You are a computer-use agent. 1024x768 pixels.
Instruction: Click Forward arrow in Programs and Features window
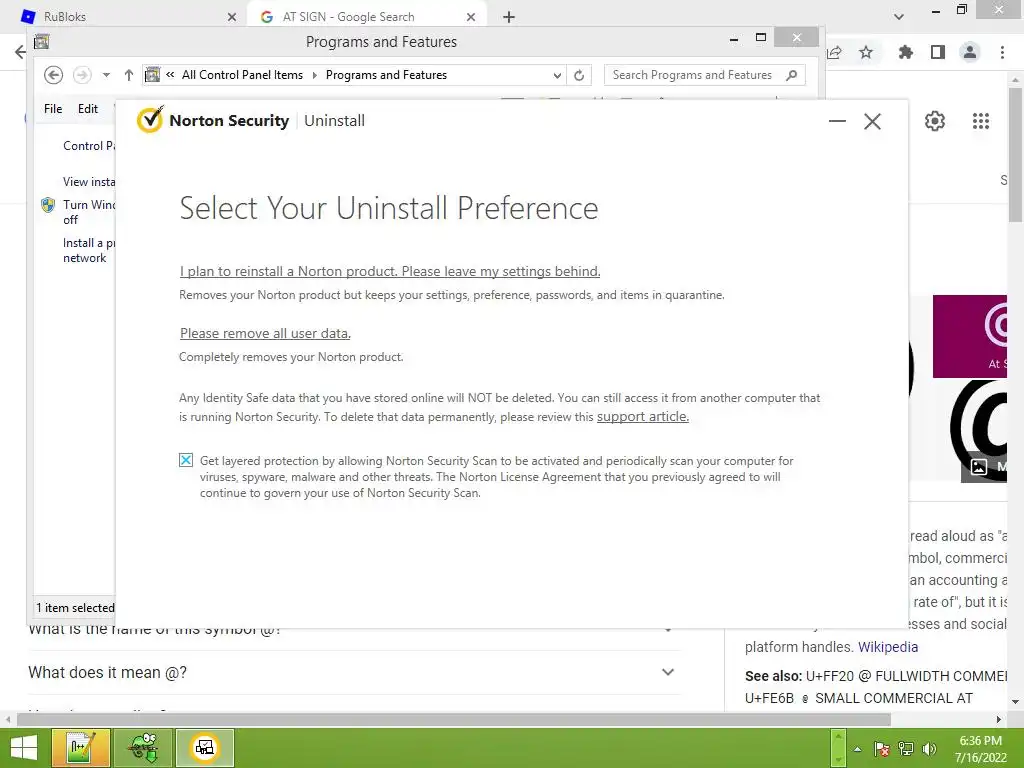pos(82,75)
